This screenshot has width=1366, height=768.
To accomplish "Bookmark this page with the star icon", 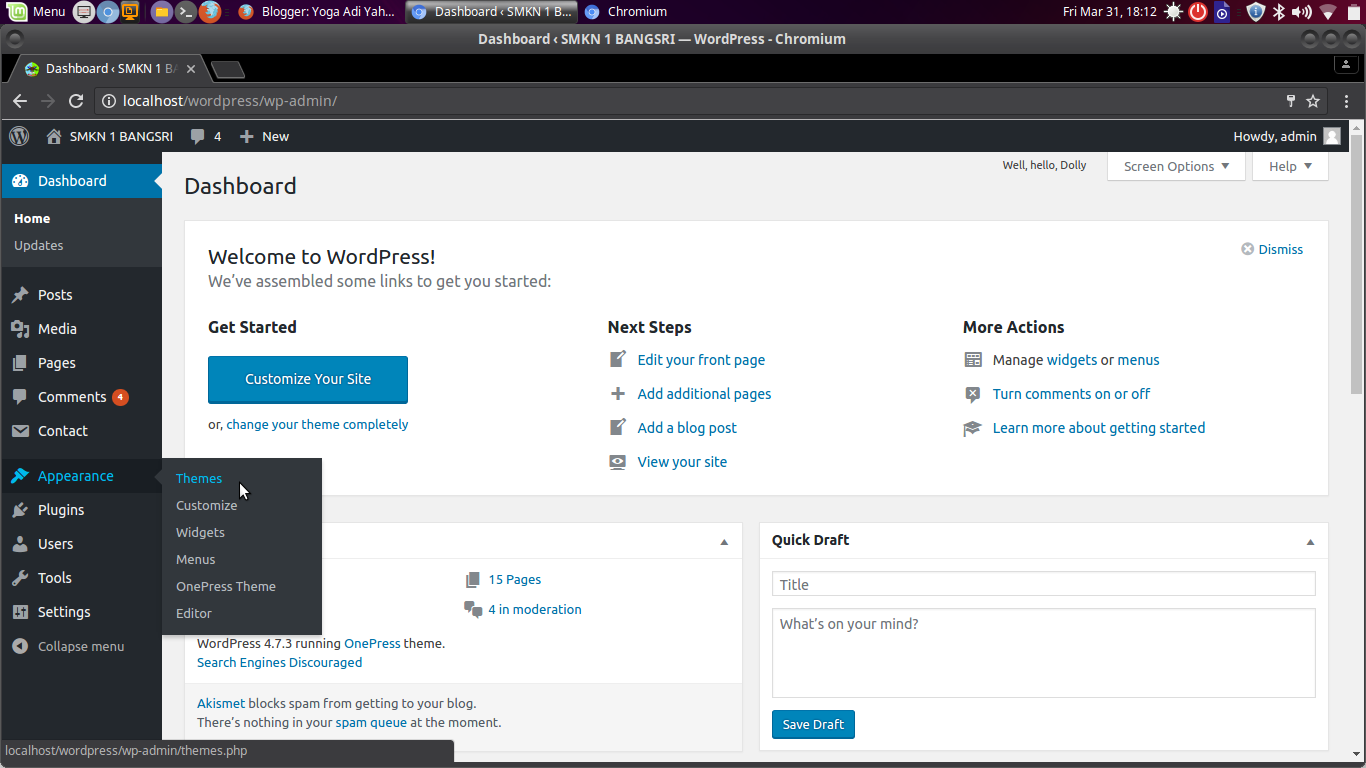I will 1313,101.
